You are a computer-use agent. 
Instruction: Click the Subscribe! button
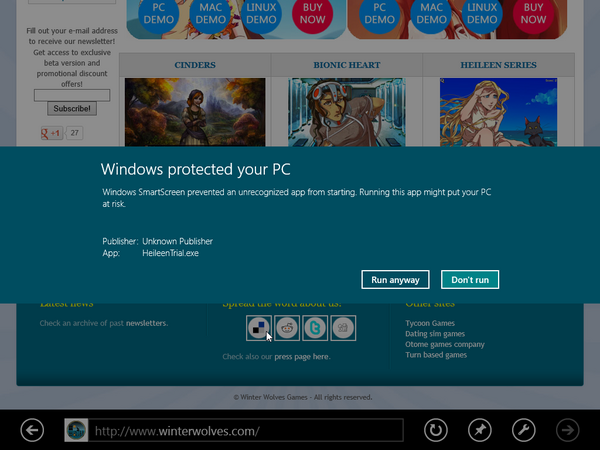point(72,109)
